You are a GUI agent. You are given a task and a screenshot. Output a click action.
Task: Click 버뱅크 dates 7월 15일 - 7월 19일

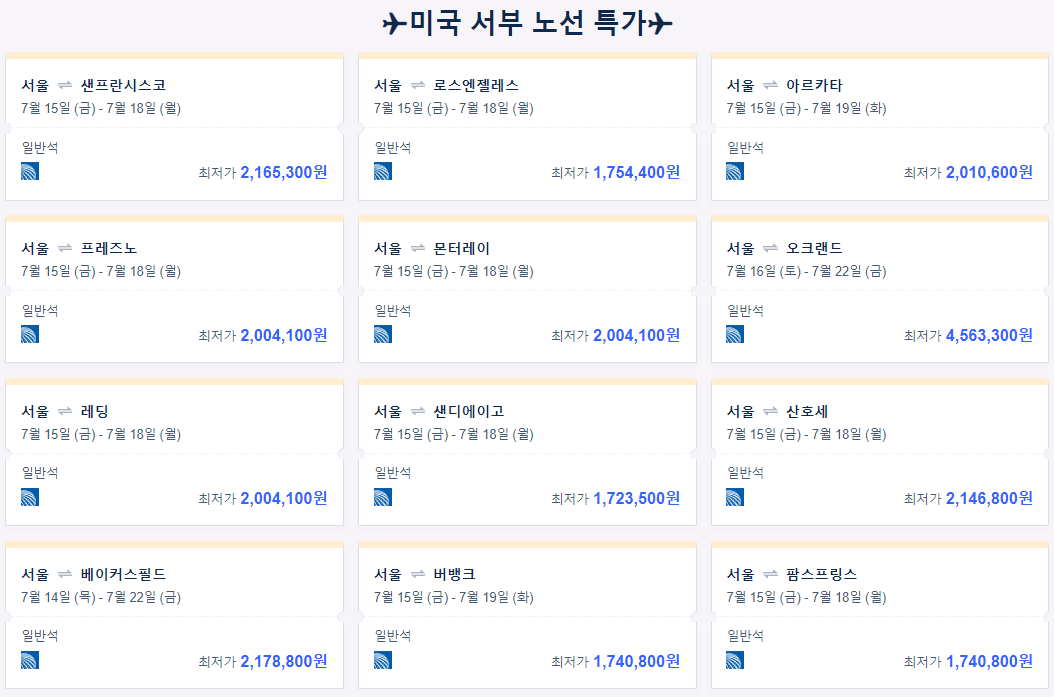[454, 597]
